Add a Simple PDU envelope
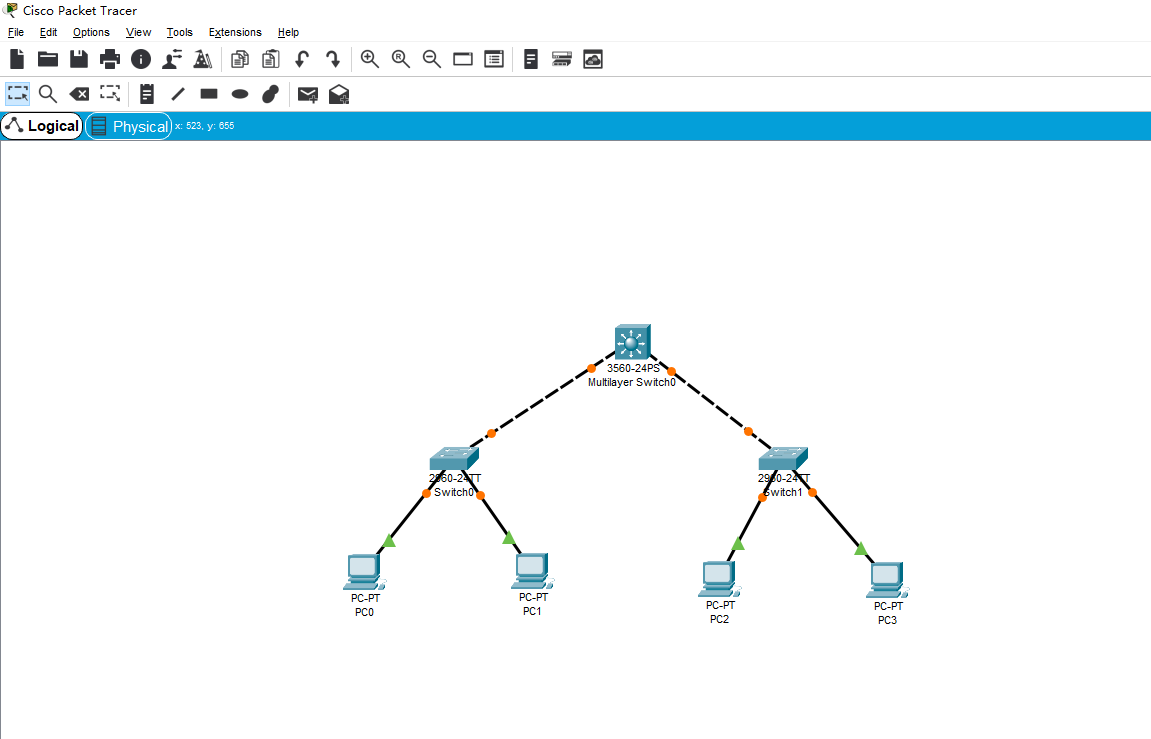The width and height of the screenshot is (1151, 739). click(x=308, y=95)
